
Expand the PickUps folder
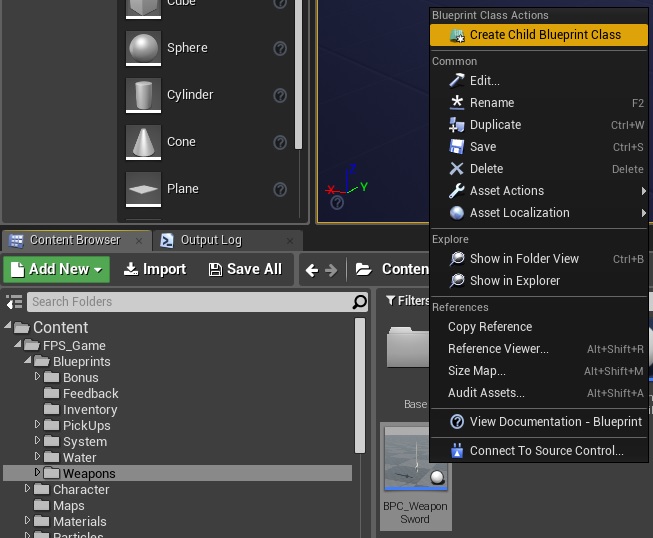tap(38, 425)
